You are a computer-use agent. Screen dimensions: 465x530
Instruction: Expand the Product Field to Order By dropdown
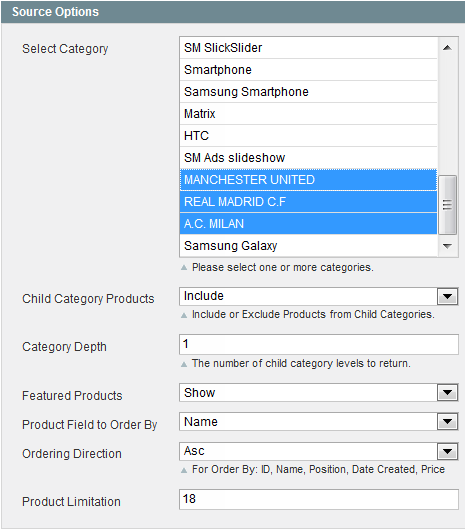pyautogui.click(x=447, y=421)
